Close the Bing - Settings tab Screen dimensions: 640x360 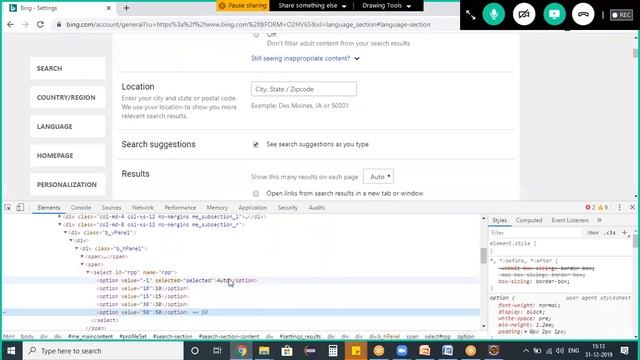pyautogui.click(x=109, y=8)
